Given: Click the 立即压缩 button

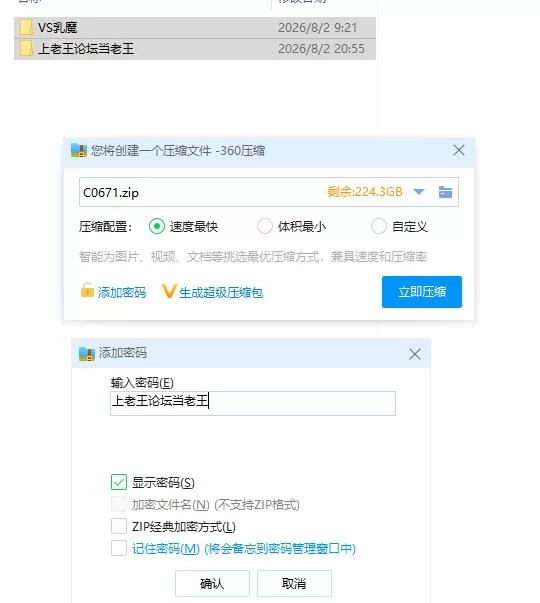Looking at the screenshot, I should click(422, 292).
